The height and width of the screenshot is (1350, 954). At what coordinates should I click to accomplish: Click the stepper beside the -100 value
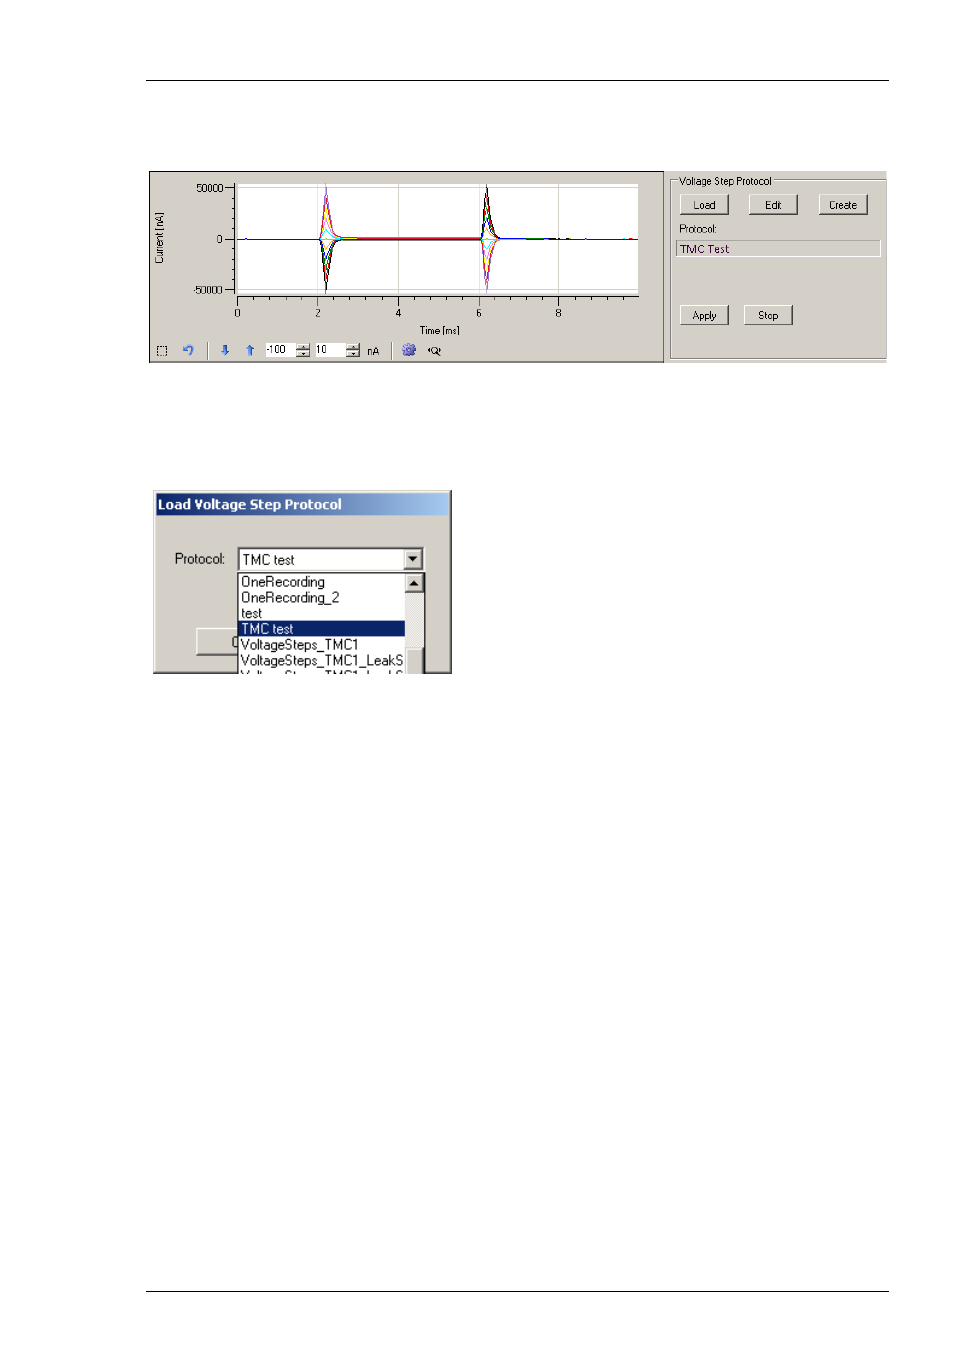tap(303, 350)
